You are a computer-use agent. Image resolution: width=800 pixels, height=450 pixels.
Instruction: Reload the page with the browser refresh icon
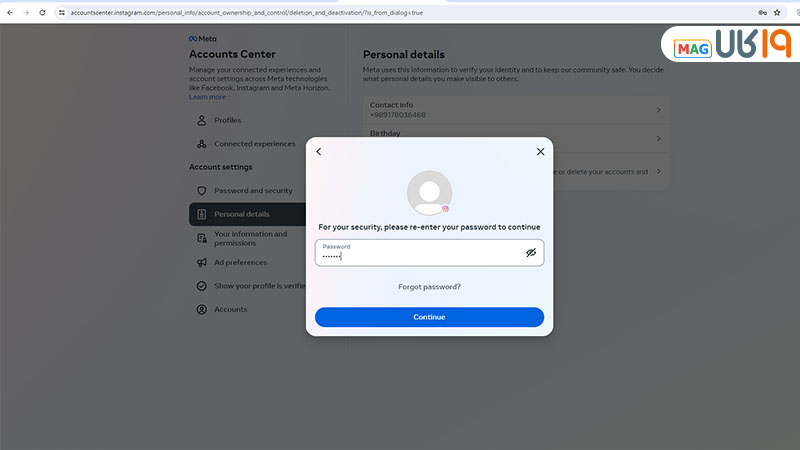43,12
